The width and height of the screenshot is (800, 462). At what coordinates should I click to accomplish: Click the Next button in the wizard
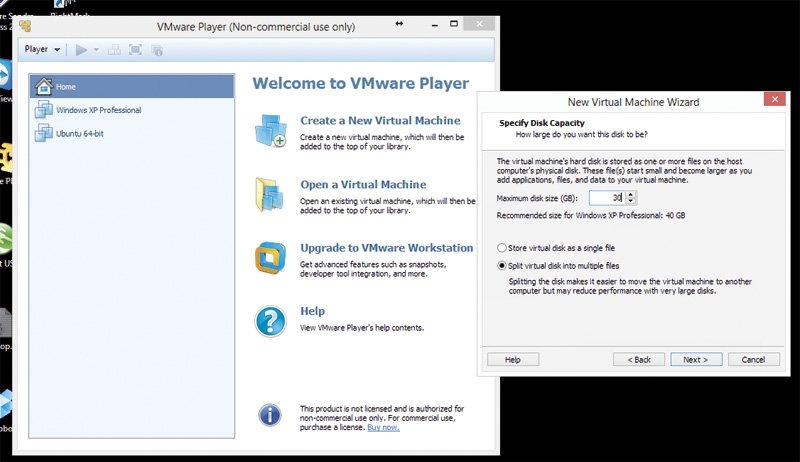(696, 360)
